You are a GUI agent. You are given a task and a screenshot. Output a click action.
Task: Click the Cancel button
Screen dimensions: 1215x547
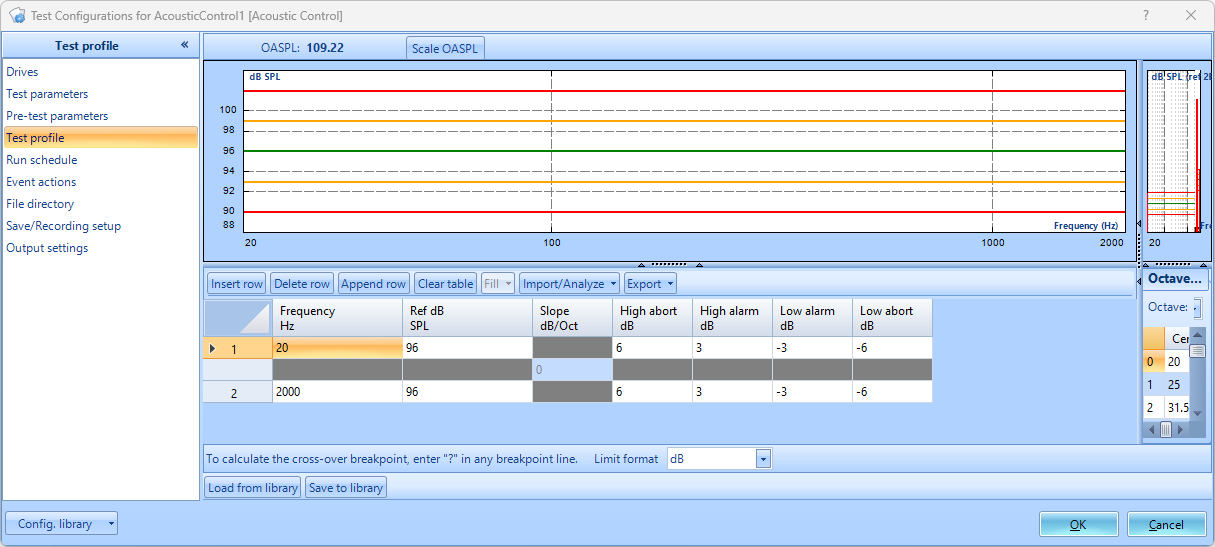(1166, 524)
